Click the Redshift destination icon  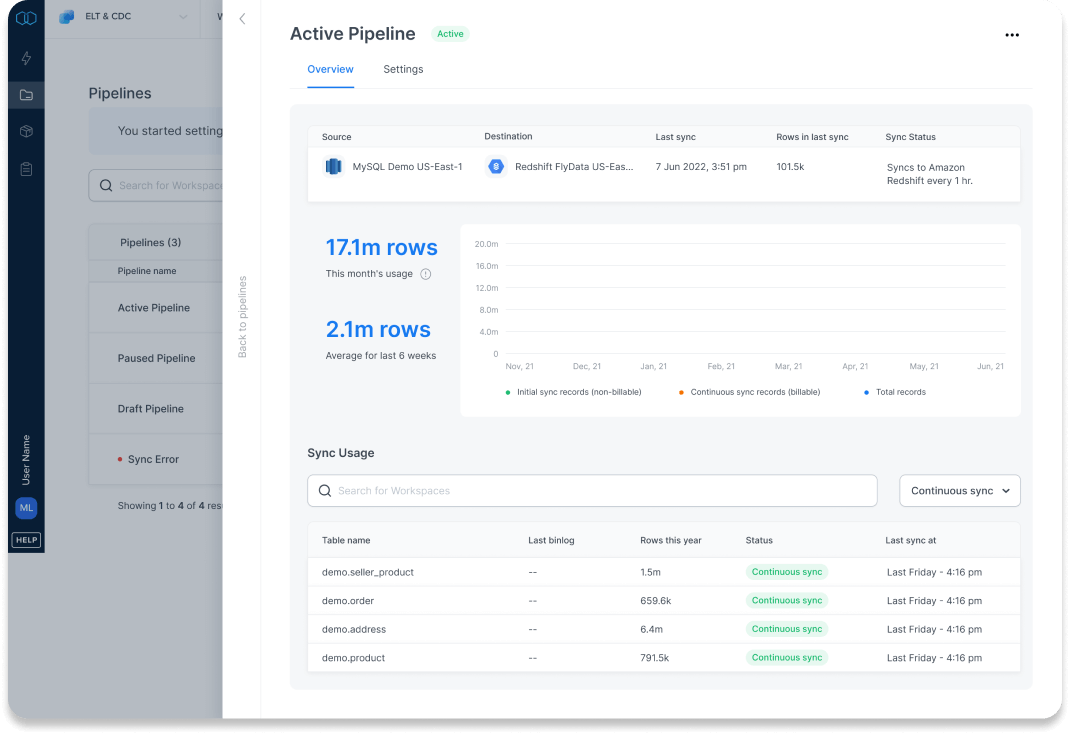click(x=496, y=167)
